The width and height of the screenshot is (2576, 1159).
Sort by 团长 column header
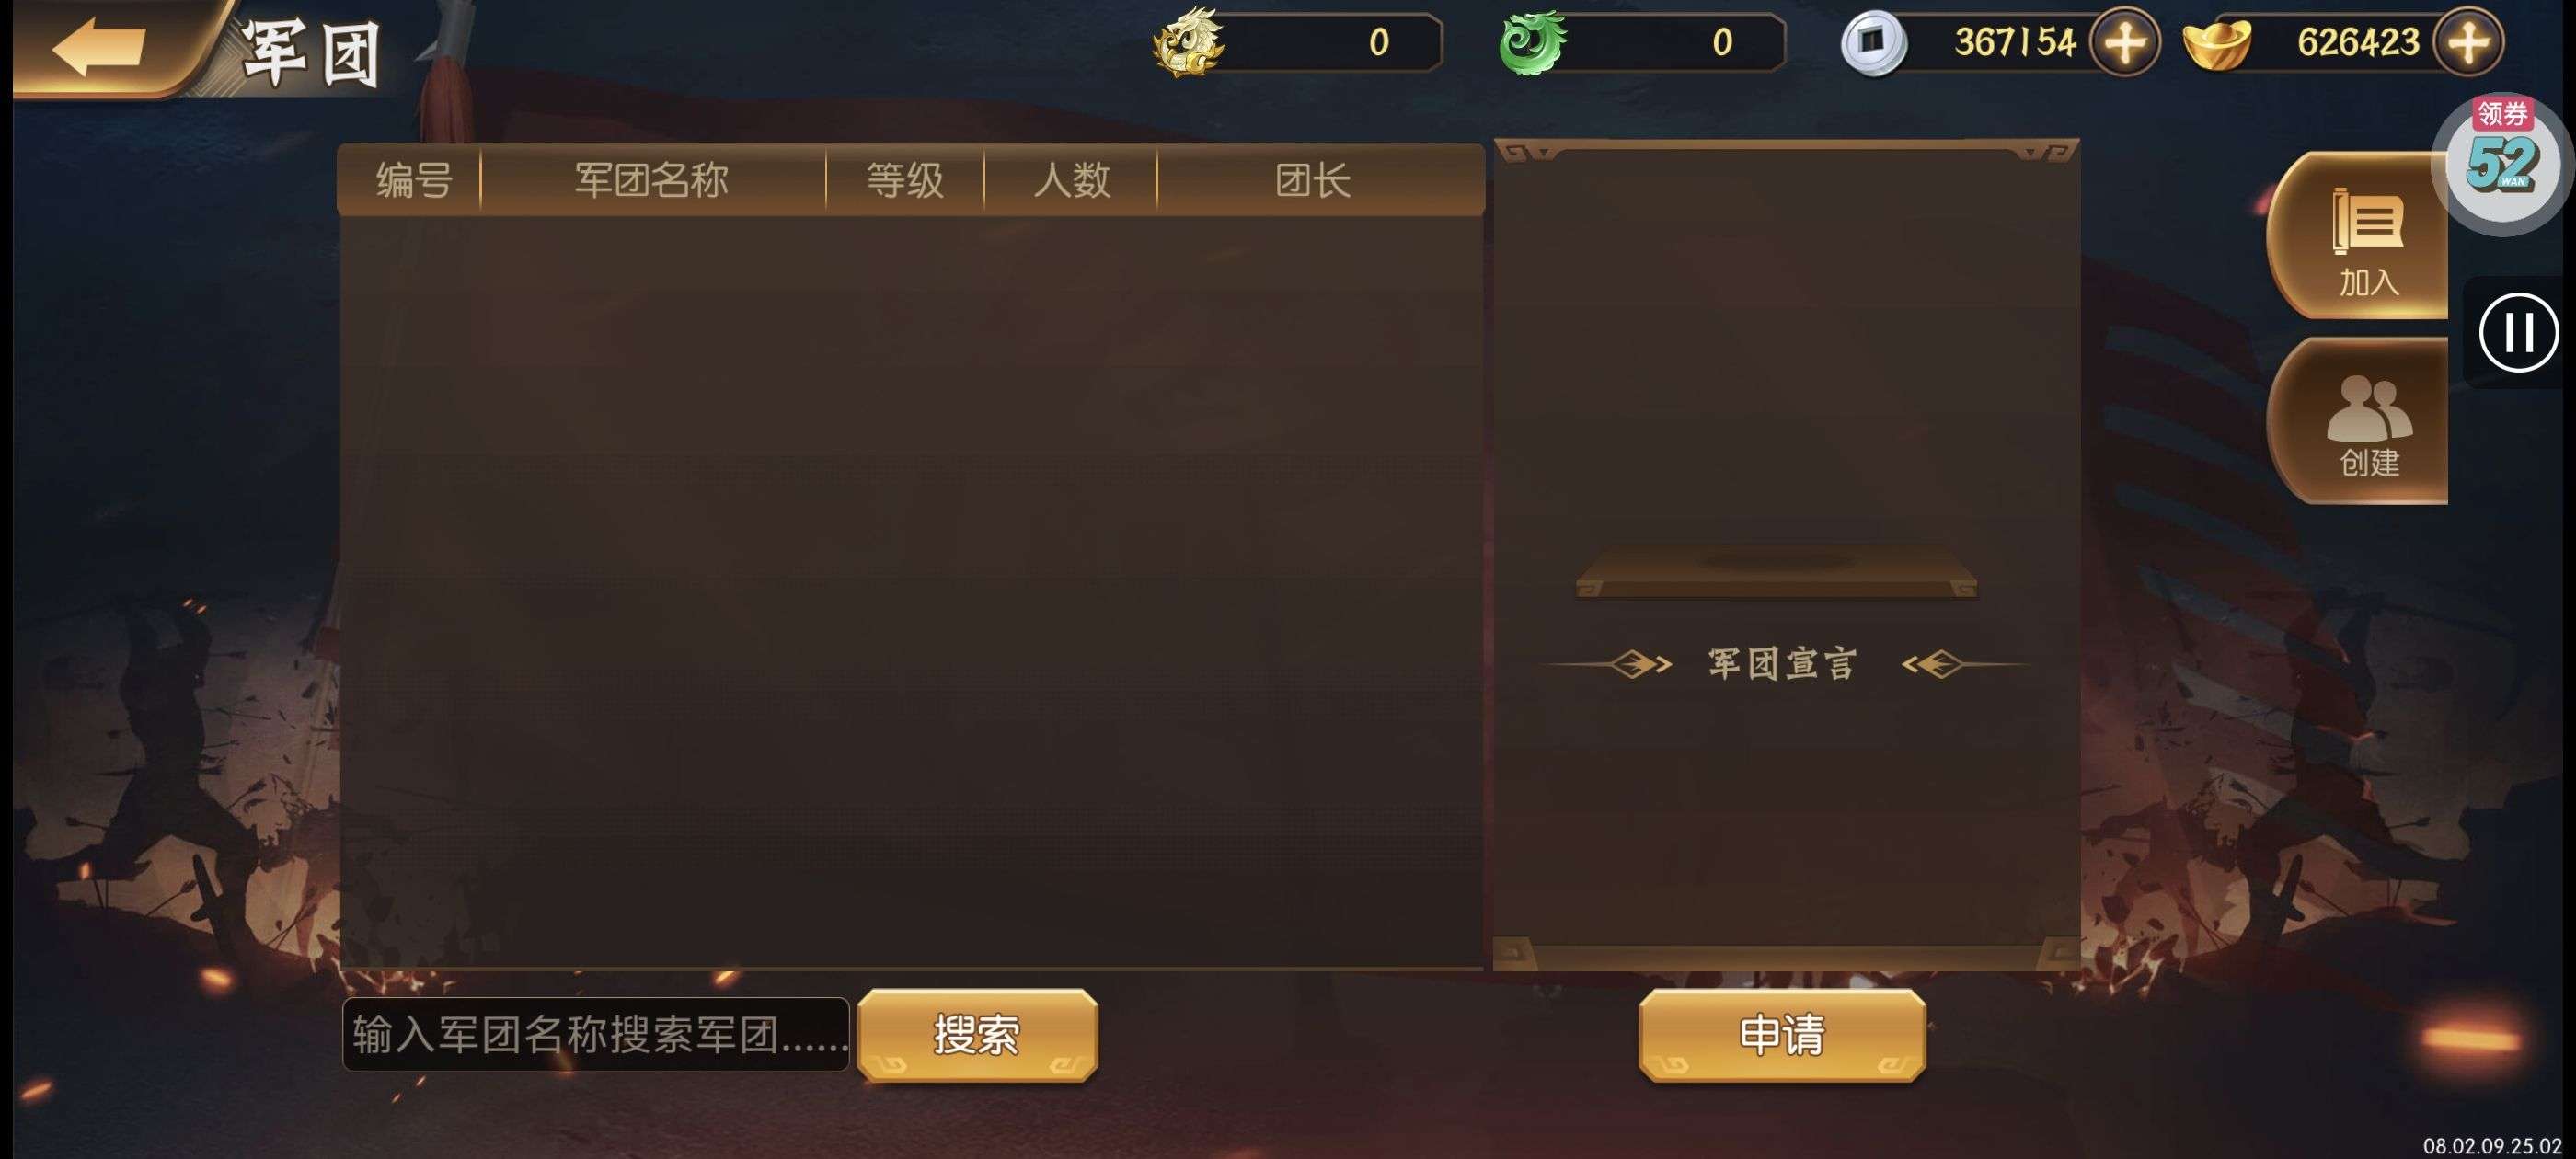pyautogui.click(x=1313, y=181)
